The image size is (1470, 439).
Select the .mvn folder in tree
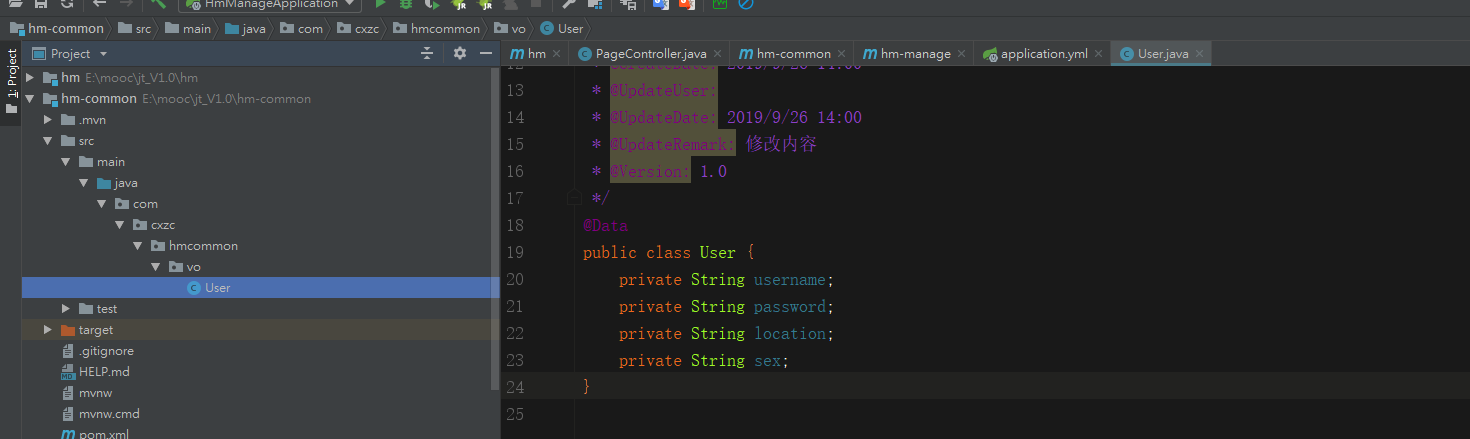[92, 120]
